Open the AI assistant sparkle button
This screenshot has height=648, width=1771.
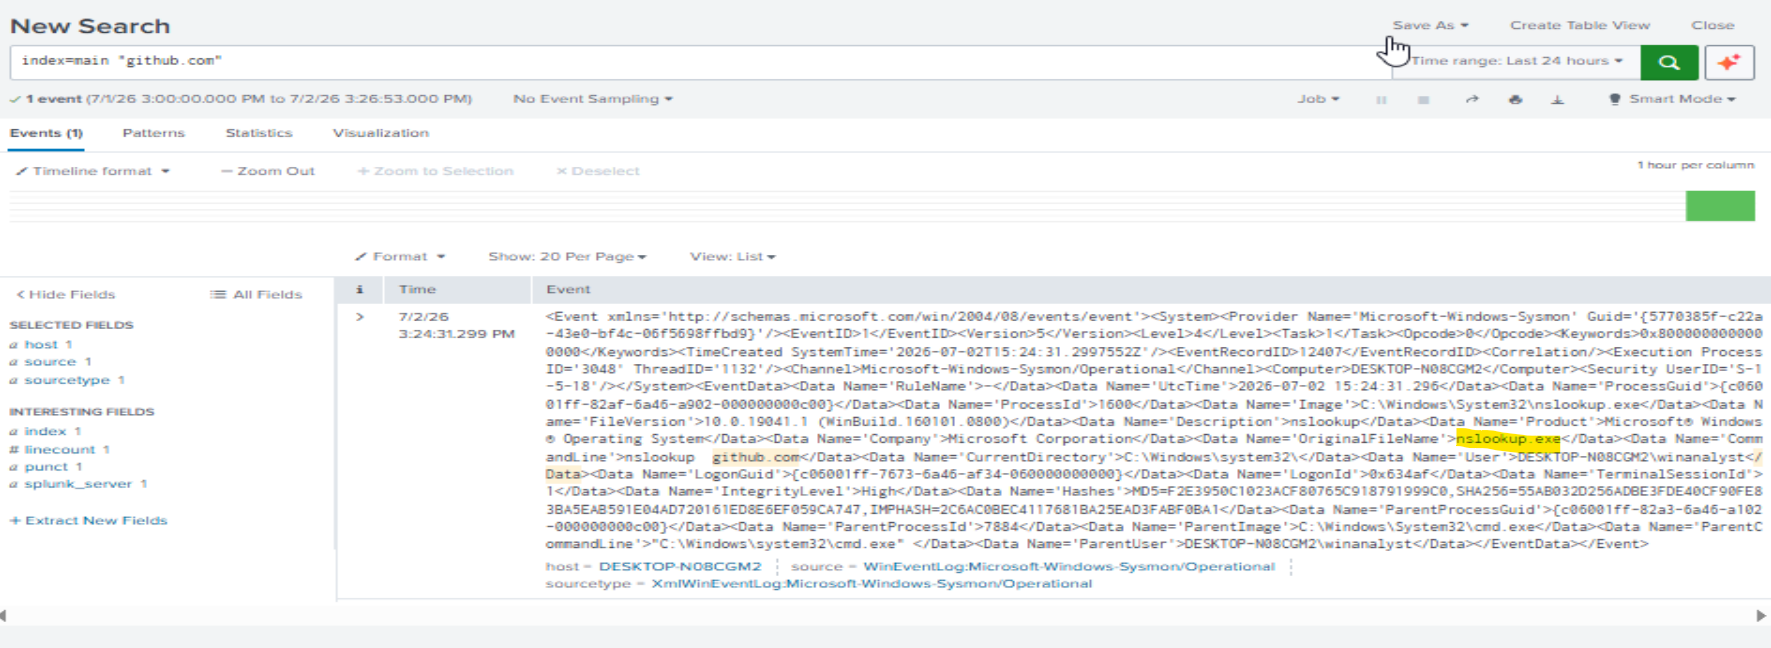tap(1729, 62)
